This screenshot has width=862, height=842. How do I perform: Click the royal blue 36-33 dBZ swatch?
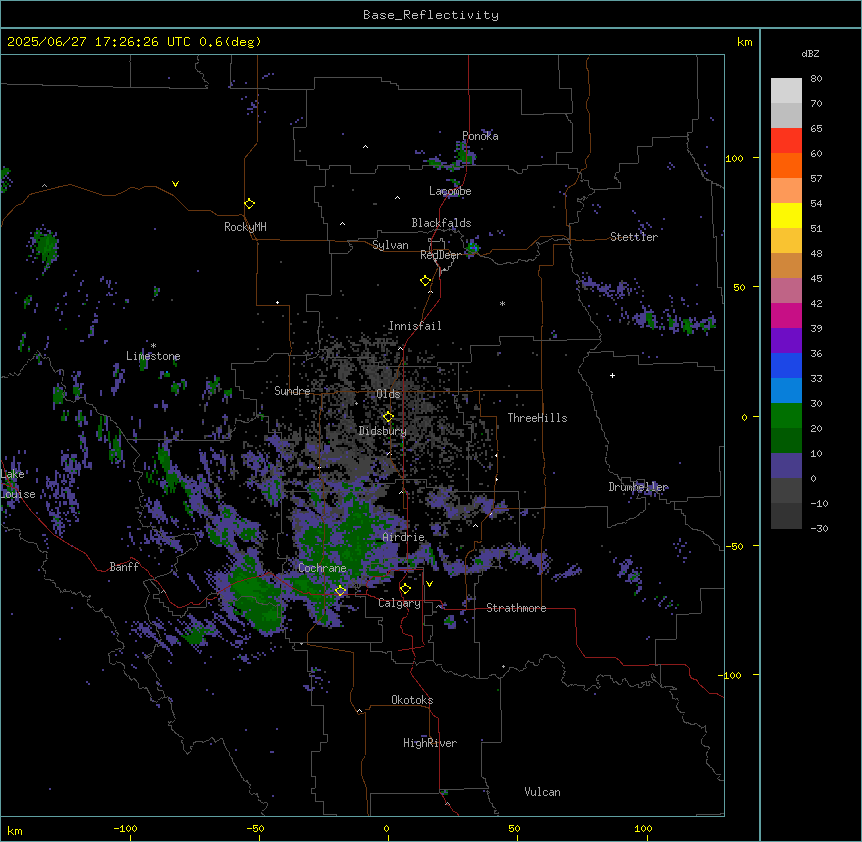[786, 365]
